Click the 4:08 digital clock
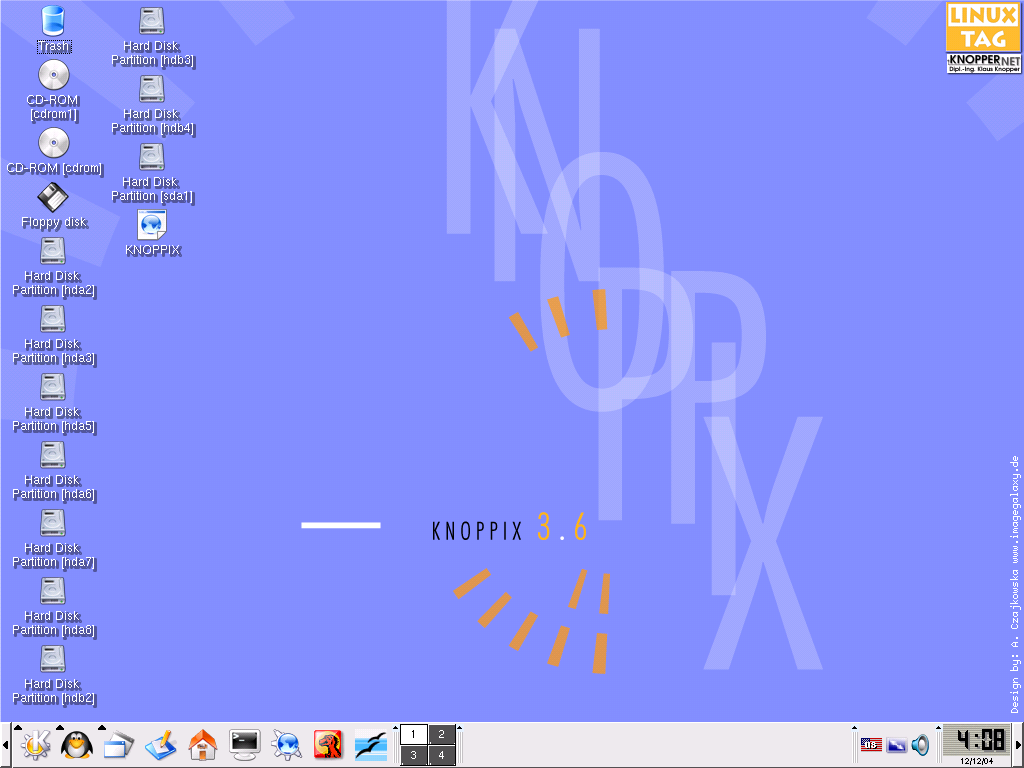Screen dimensions: 1024x768 [x=978, y=741]
